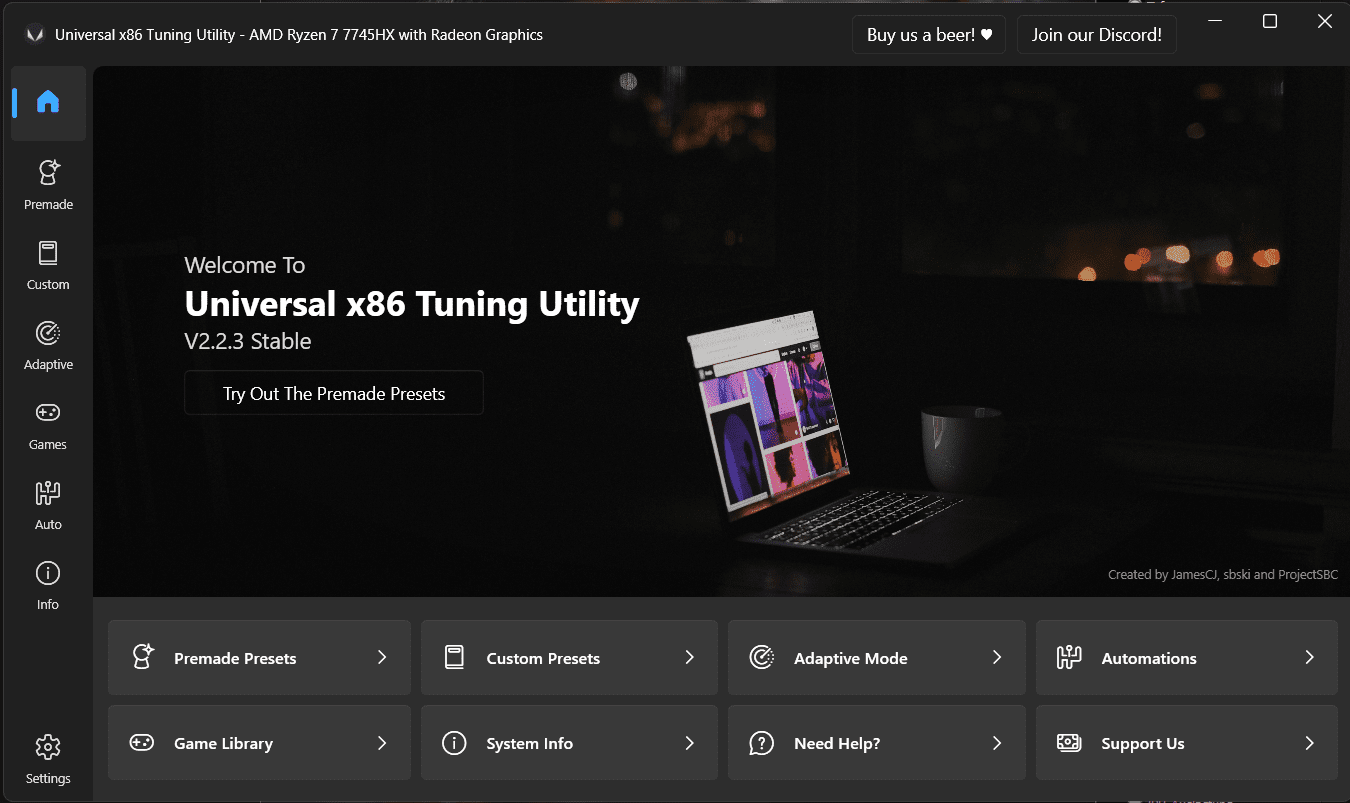This screenshot has height=803, width=1350.
Task: Open the Premade presets sidebar icon
Action: click(x=48, y=184)
